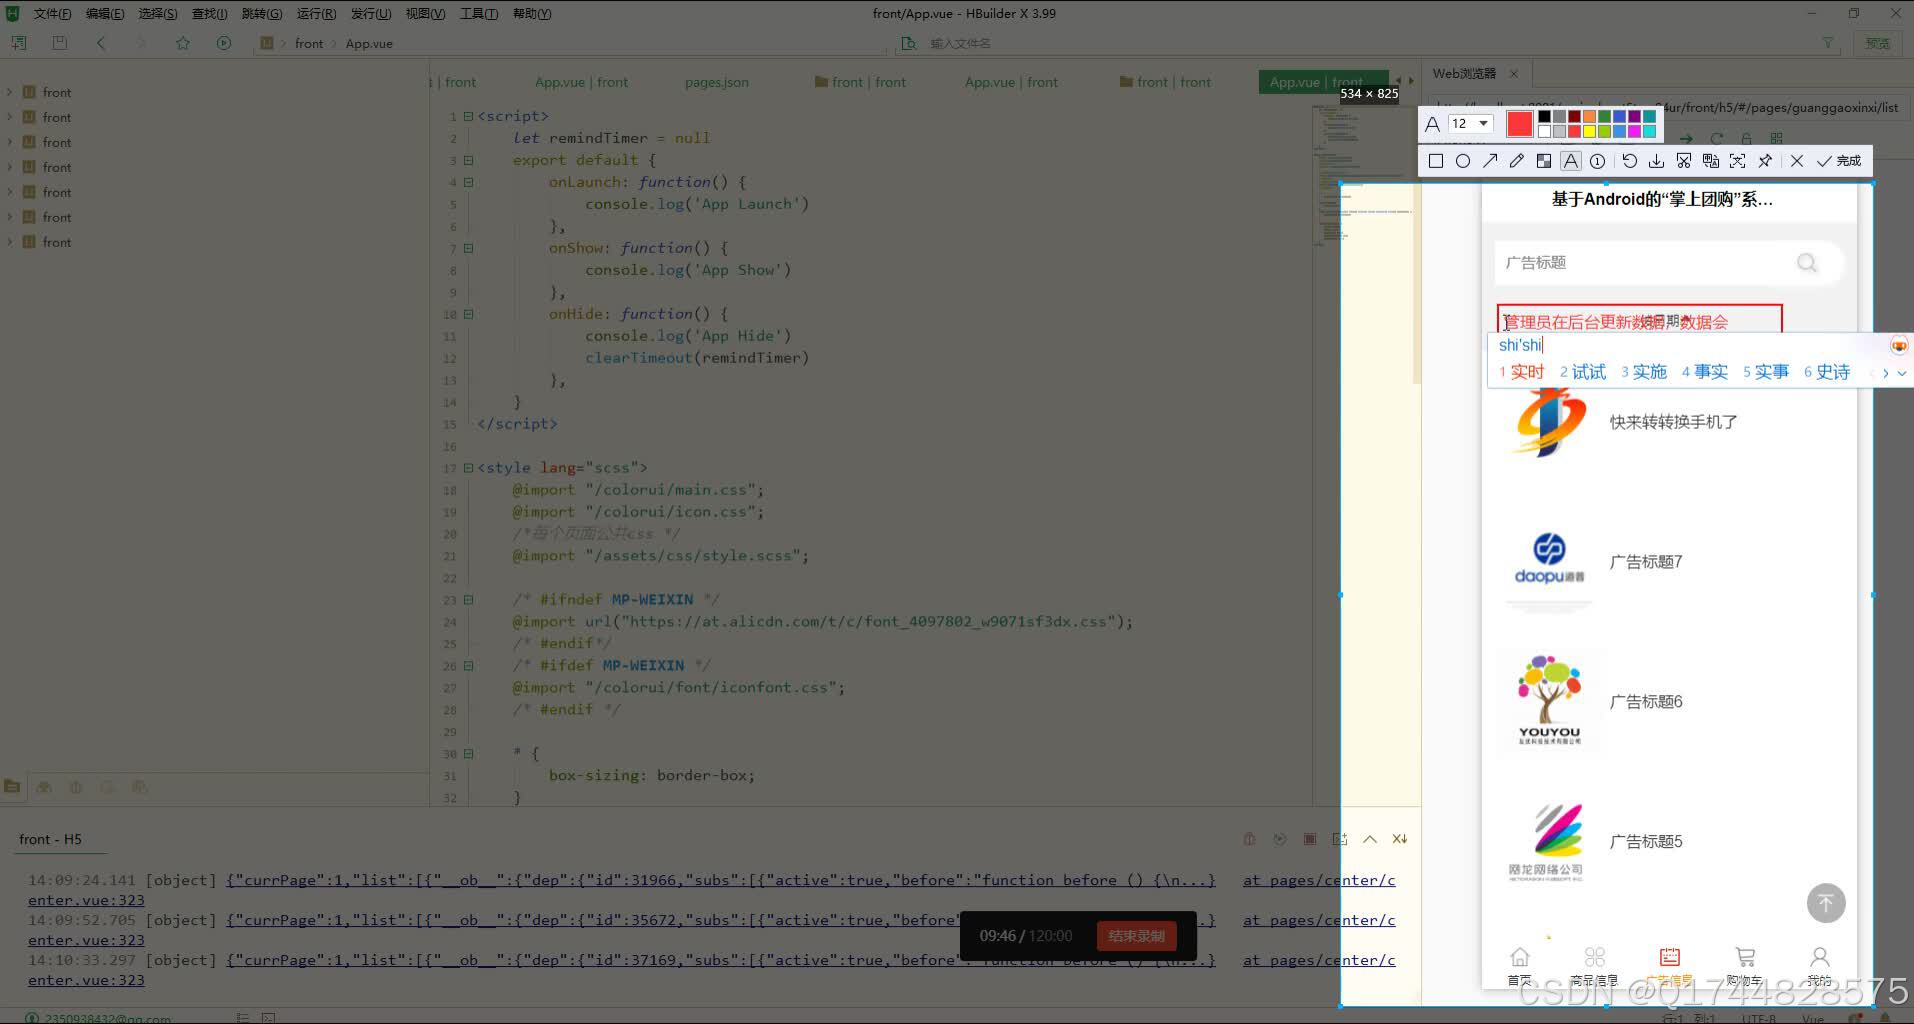Undo last screenshot annotation

point(1630,161)
